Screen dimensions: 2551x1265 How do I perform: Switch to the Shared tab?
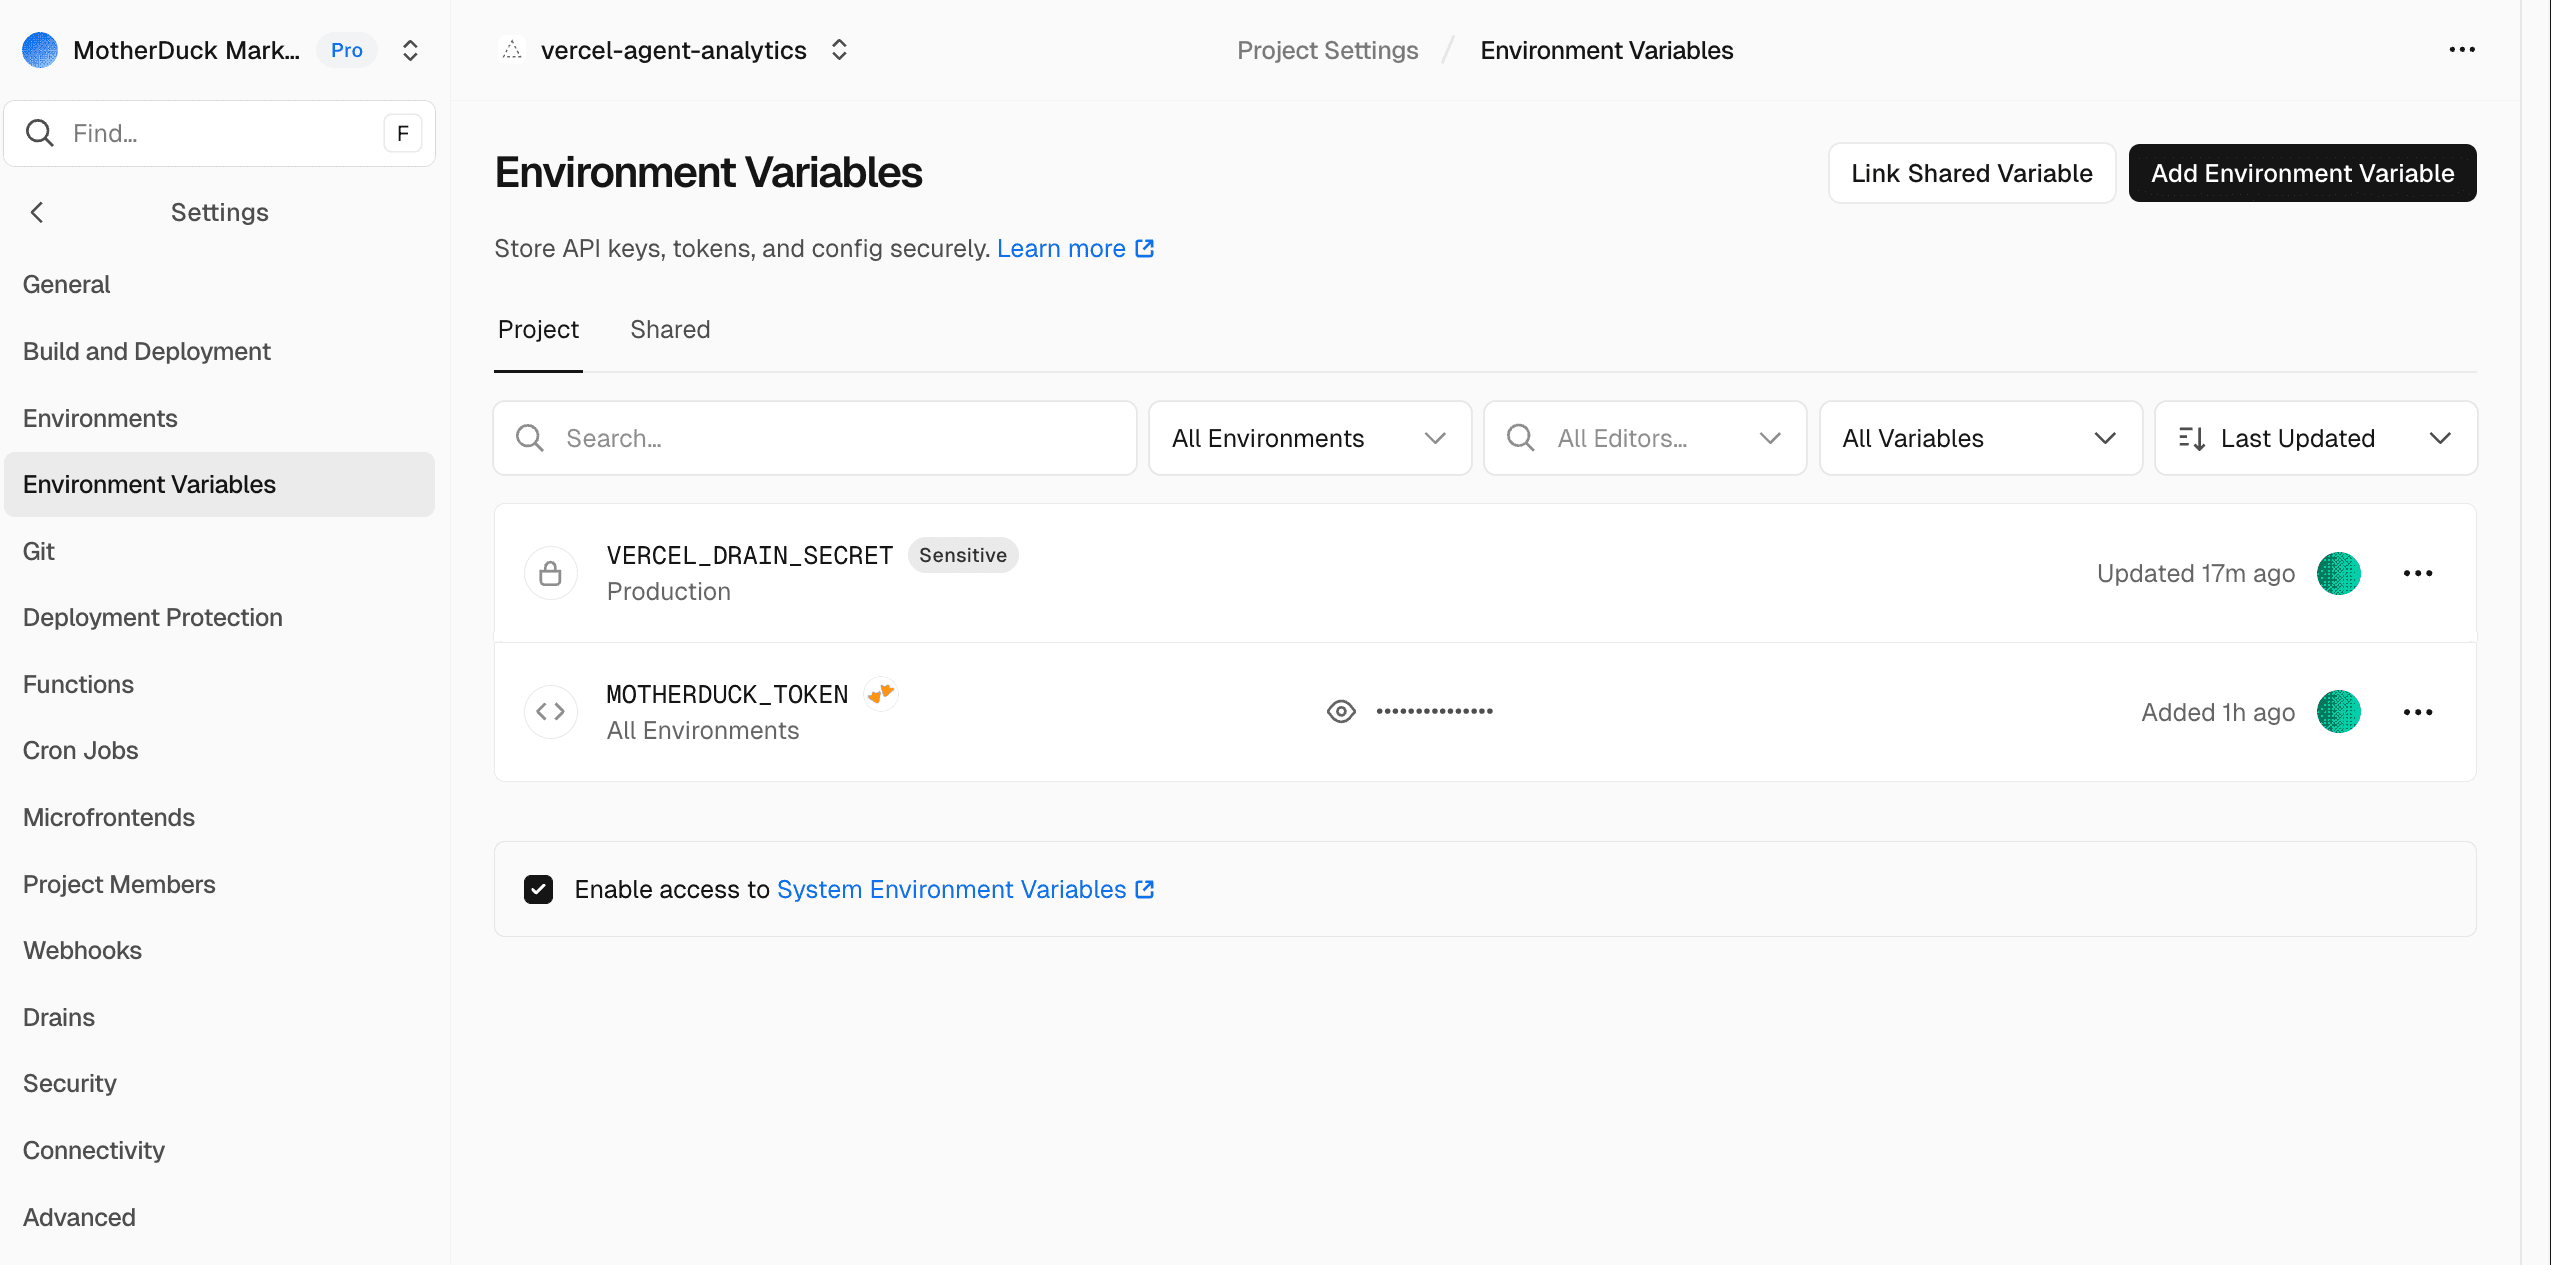(670, 329)
